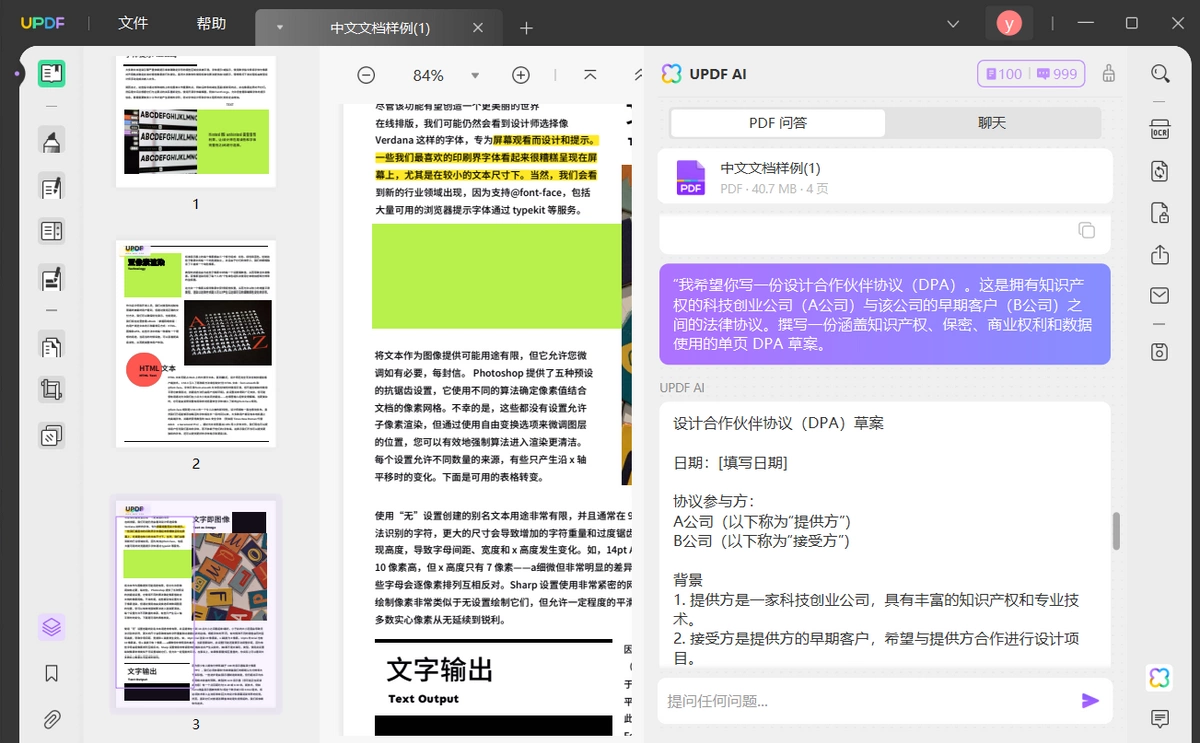Click the 100 / 999 credits badge
This screenshot has height=743, width=1200.
pyautogui.click(x=1031, y=74)
